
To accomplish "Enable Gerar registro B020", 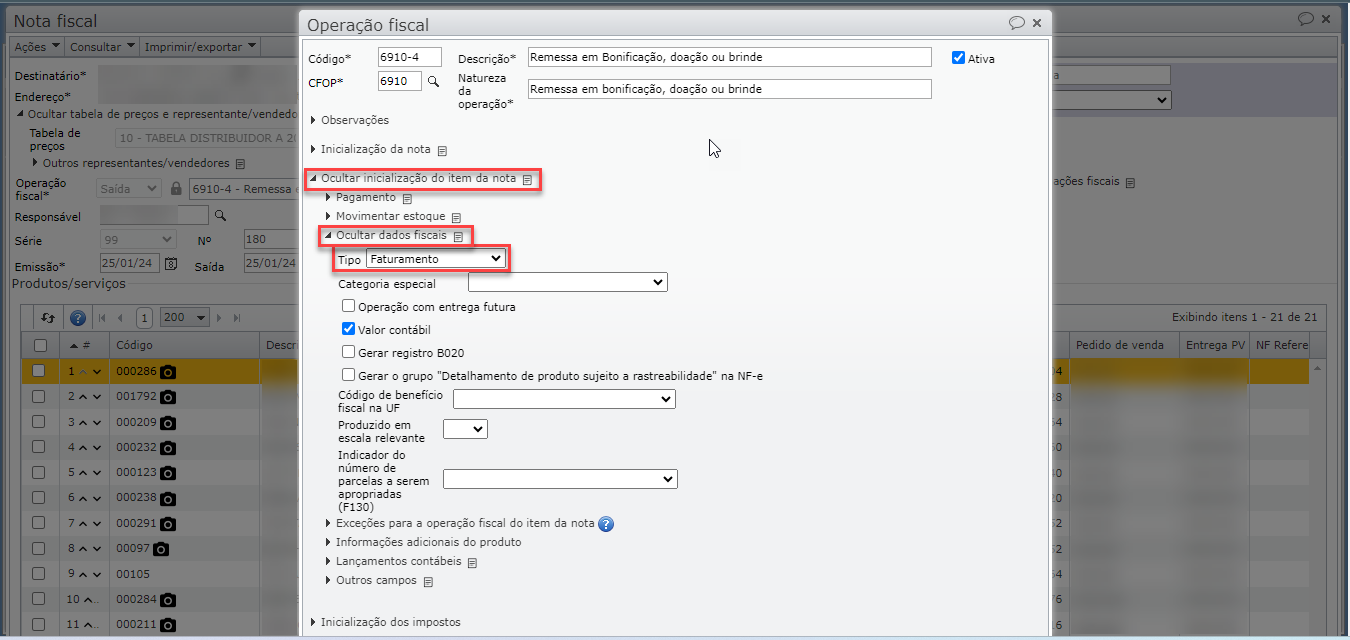I will click(348, 352).
